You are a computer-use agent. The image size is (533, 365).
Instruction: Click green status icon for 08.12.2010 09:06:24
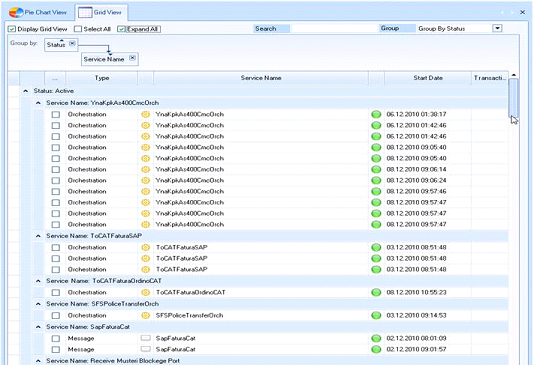pos(376,180)
